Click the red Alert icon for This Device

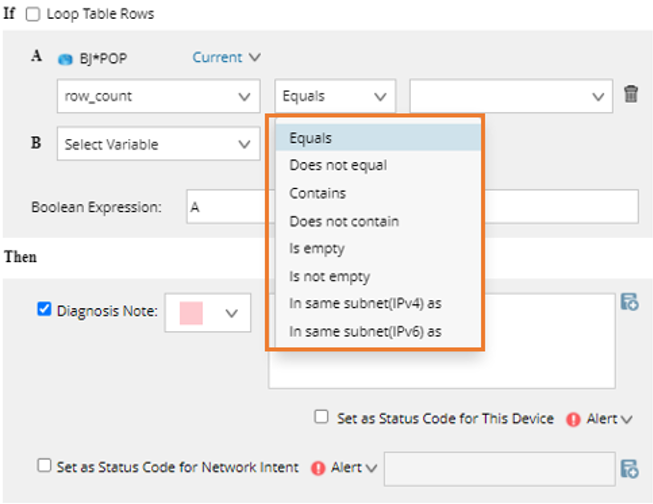tap(573, 419)
